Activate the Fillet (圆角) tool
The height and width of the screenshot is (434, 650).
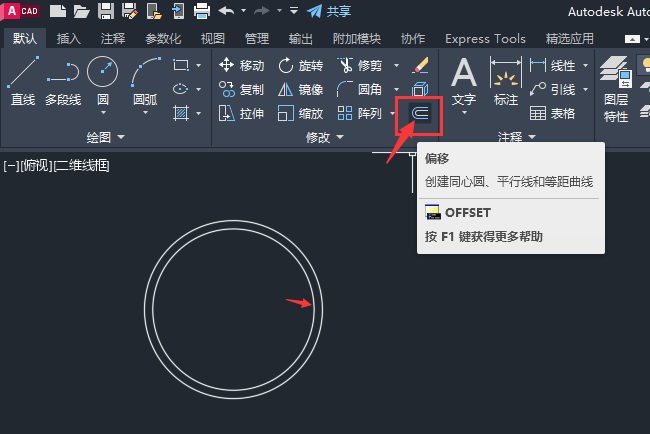pyautogui.click(x=359, y=89)
